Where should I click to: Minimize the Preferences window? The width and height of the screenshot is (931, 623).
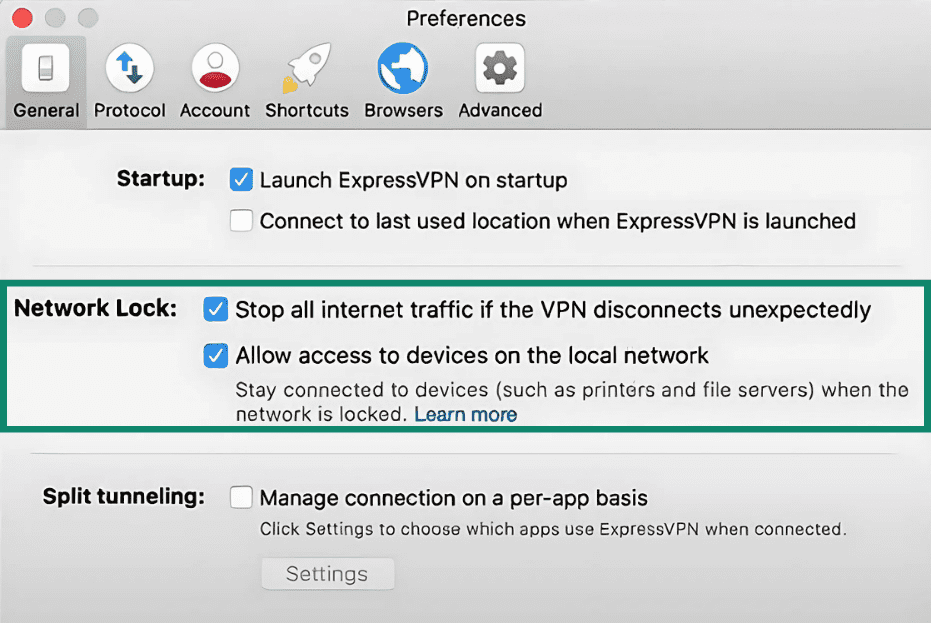coord(55,18)
